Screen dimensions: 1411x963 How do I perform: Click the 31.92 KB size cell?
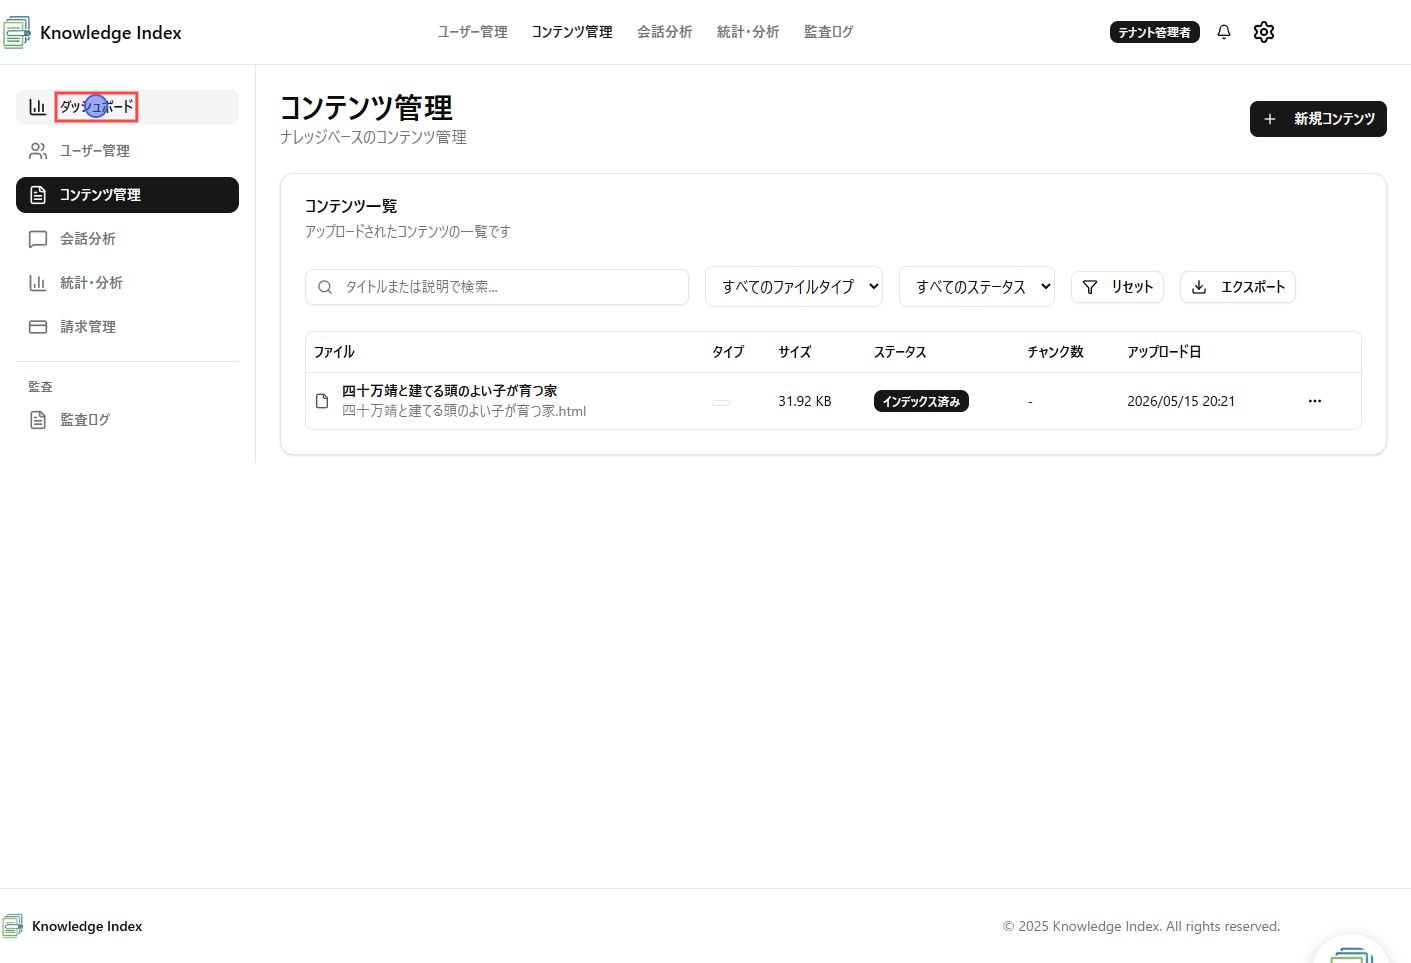pyautogui.click(x=805, y=401)
